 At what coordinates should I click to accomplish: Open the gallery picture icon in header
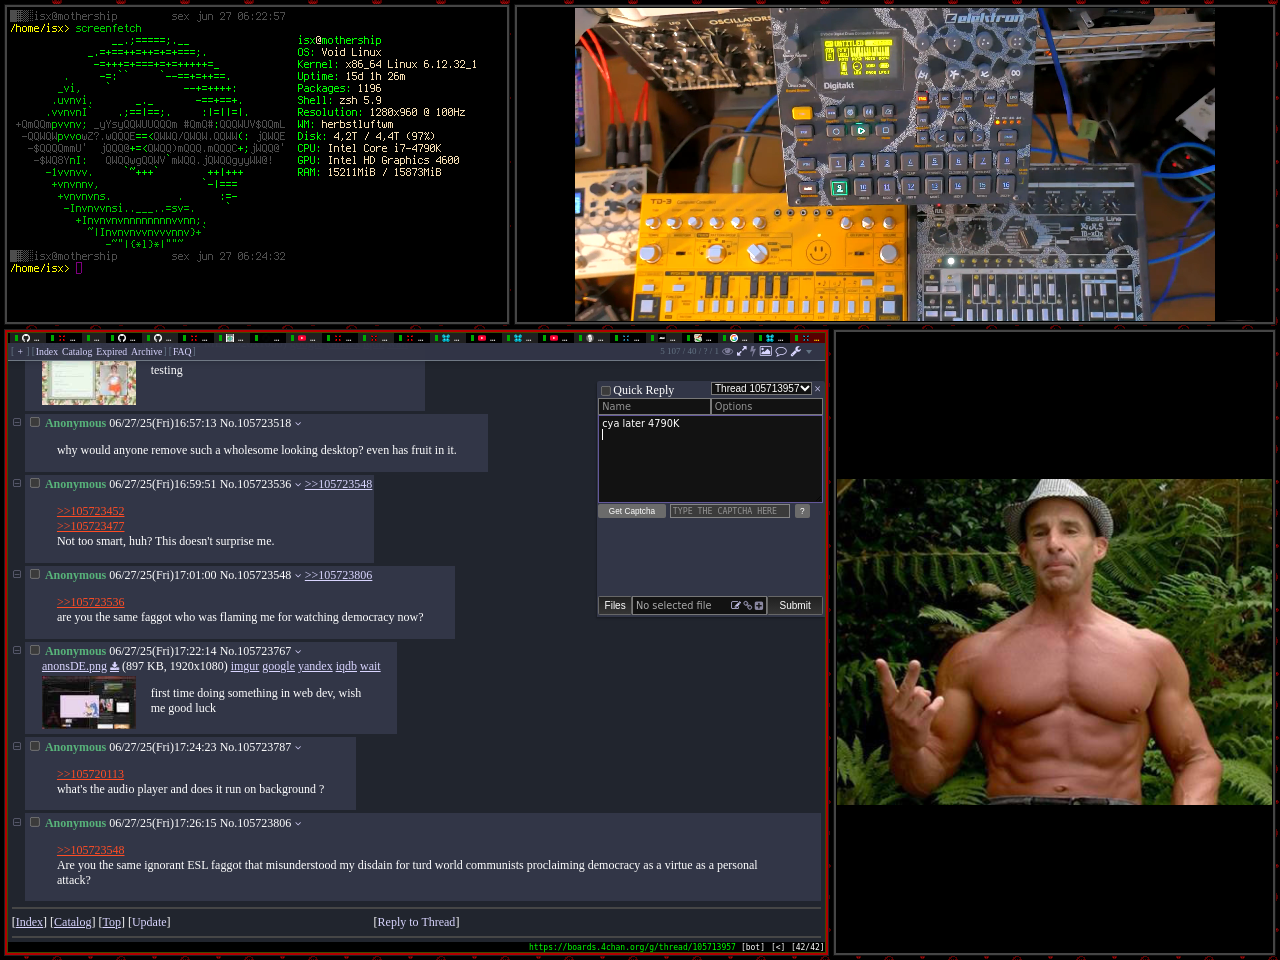coord(766,351)
